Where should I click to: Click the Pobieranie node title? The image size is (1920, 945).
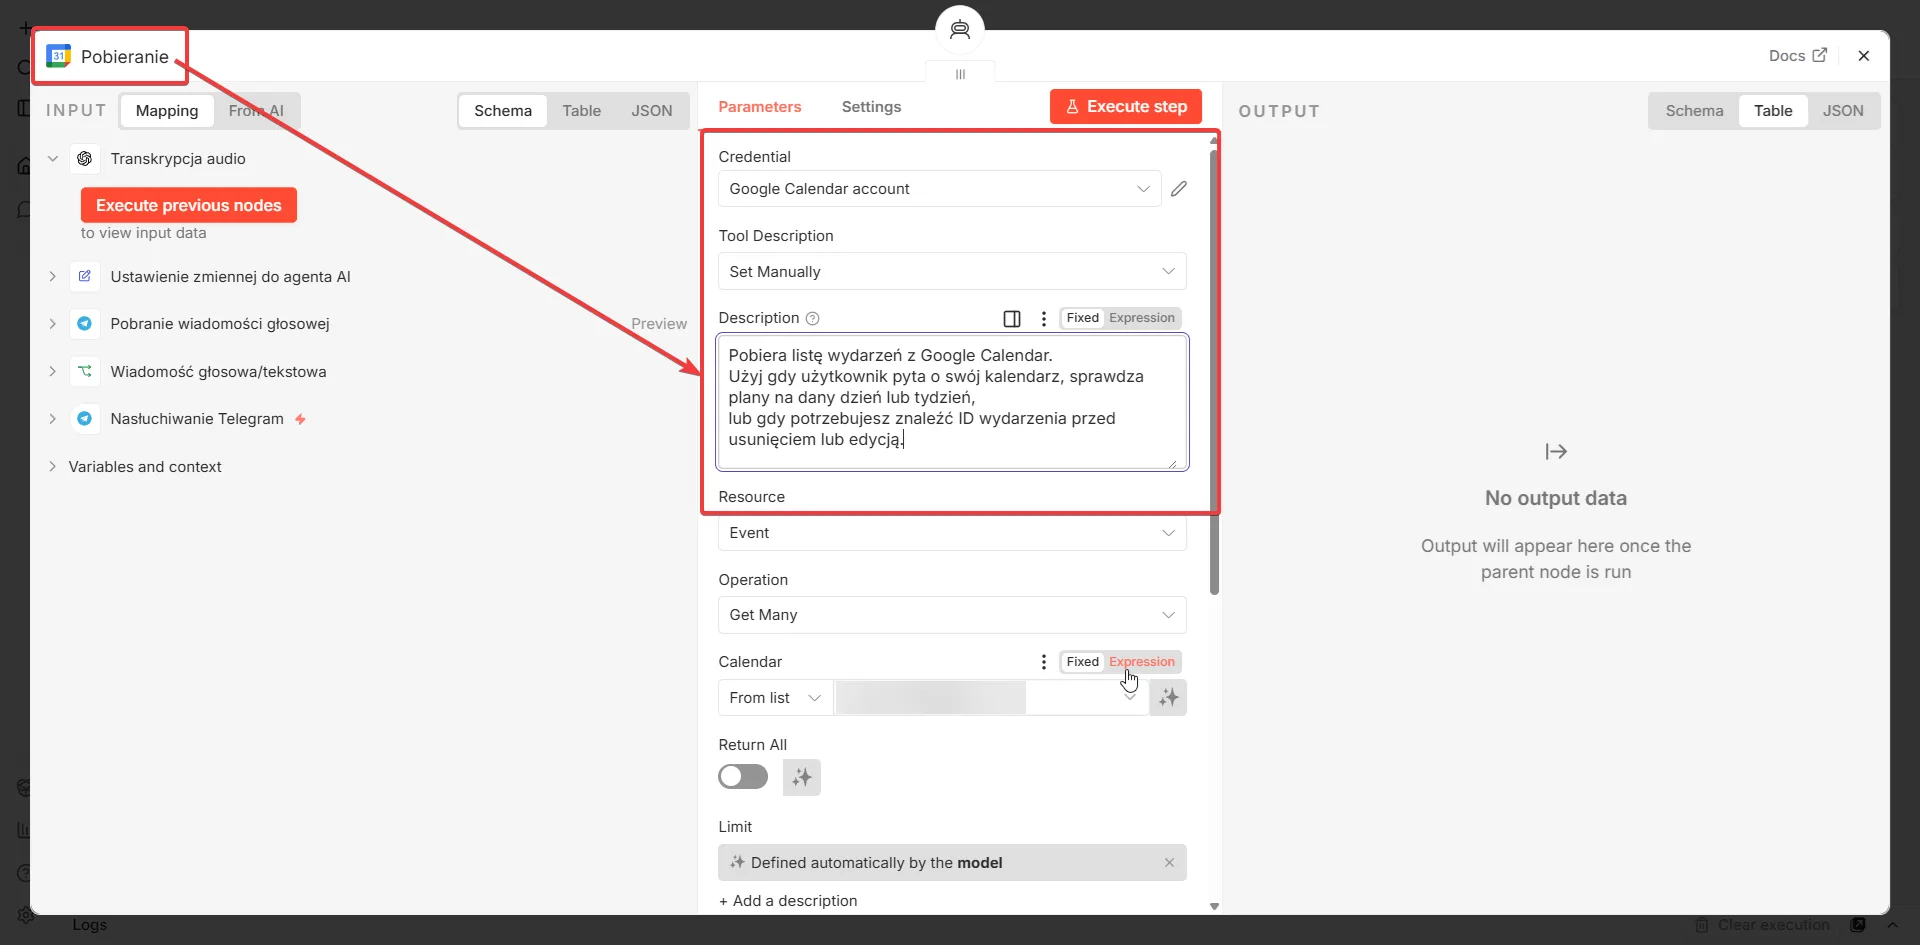point(125,57)
